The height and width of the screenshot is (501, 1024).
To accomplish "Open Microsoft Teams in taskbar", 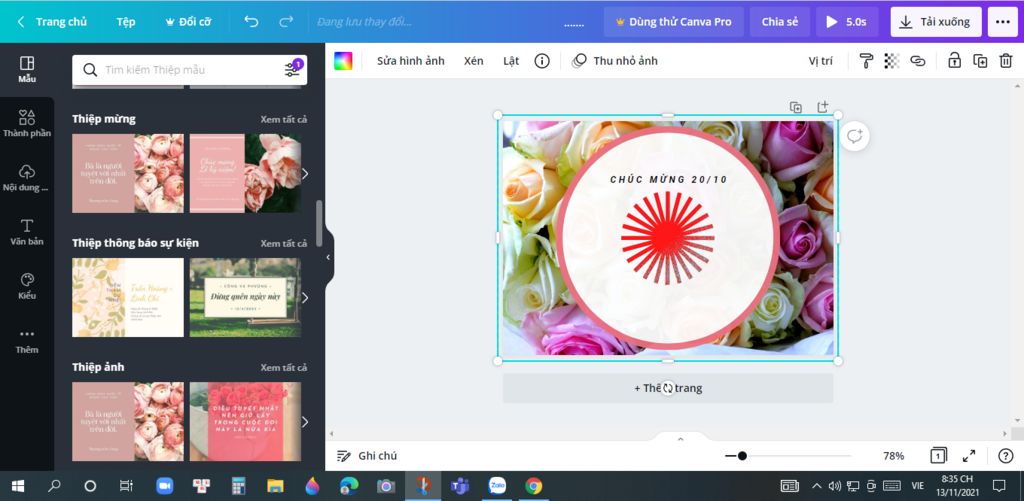I will [460, 486].
